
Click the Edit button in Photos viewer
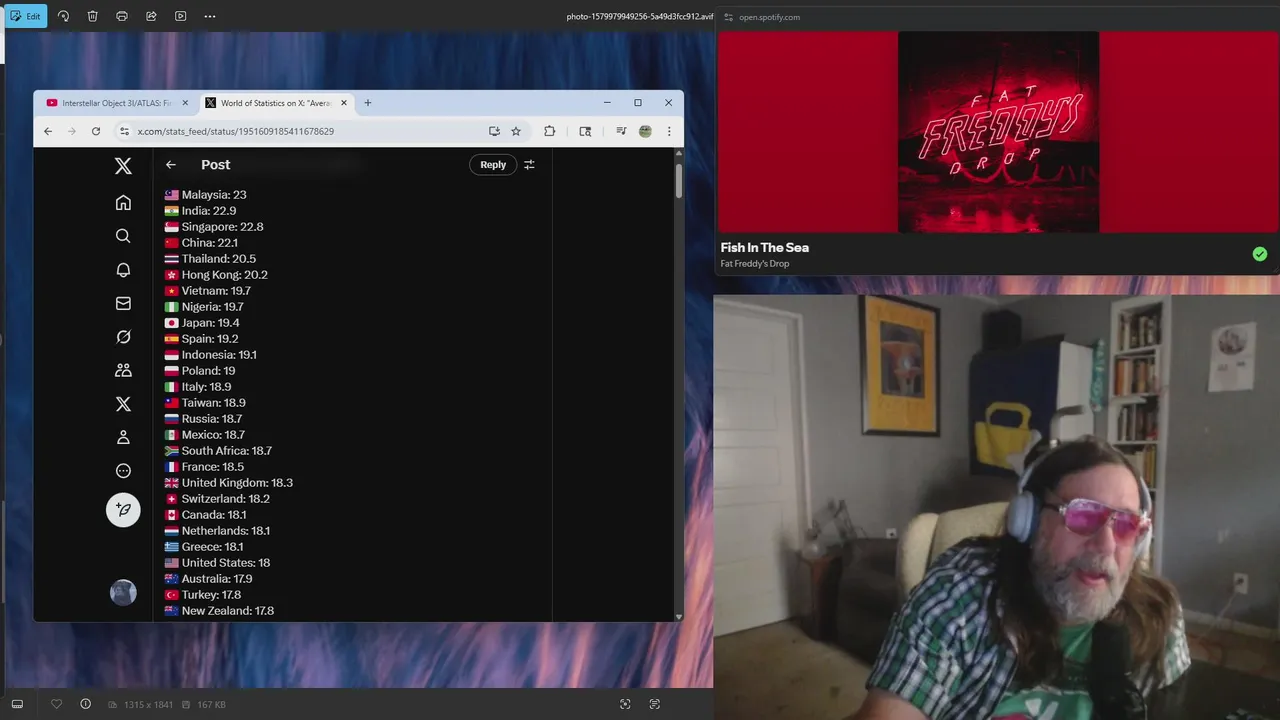tap(25, 16)
